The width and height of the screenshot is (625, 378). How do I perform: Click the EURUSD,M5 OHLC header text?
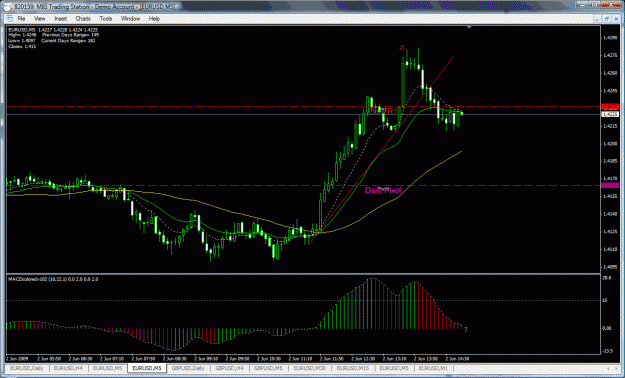53,30
